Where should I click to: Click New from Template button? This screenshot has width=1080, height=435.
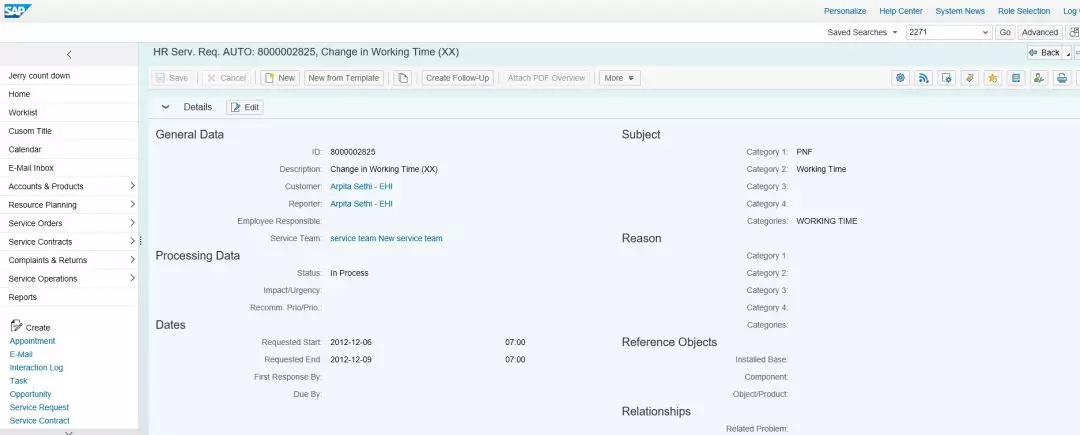pos(344,78)
